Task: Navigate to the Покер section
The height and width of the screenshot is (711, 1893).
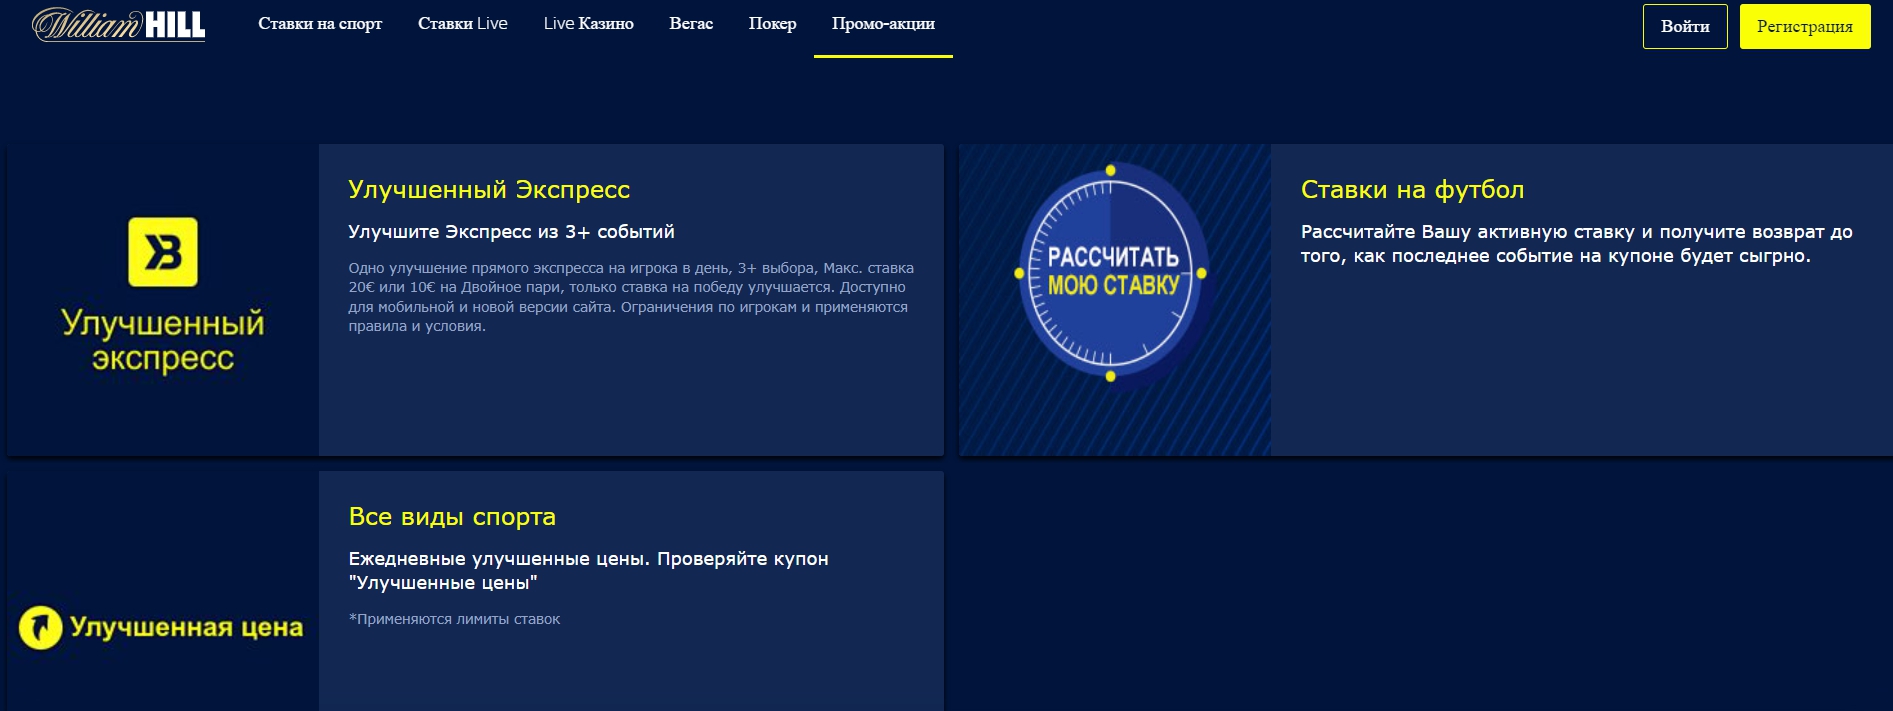Action: [772, 24]
